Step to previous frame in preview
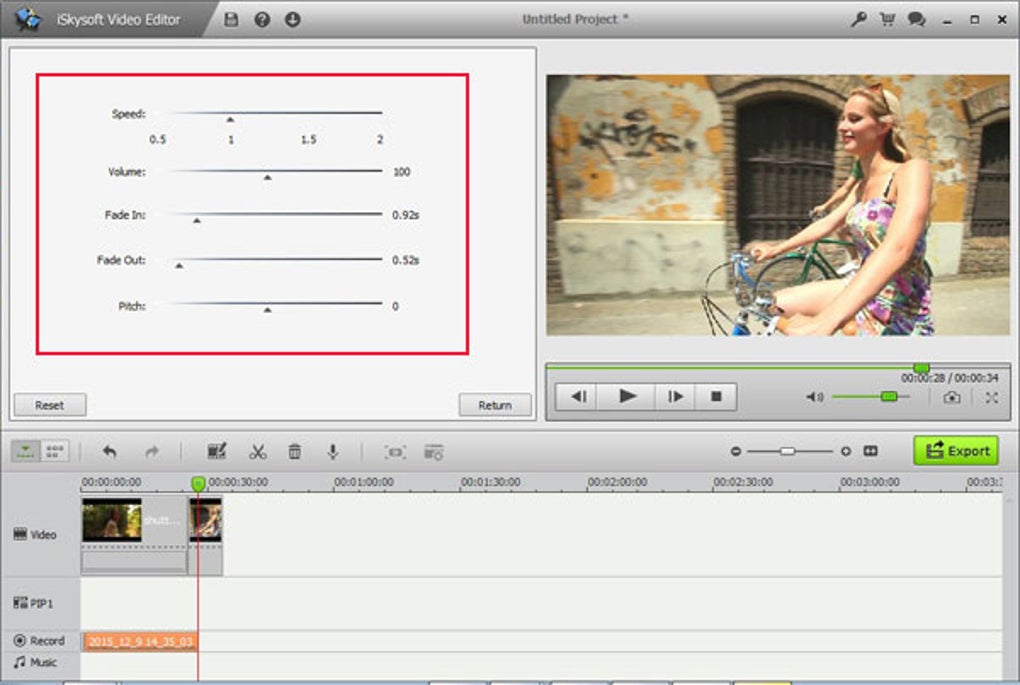The height and width of the screenshot is (685, 1020). (x=579, y=396)
